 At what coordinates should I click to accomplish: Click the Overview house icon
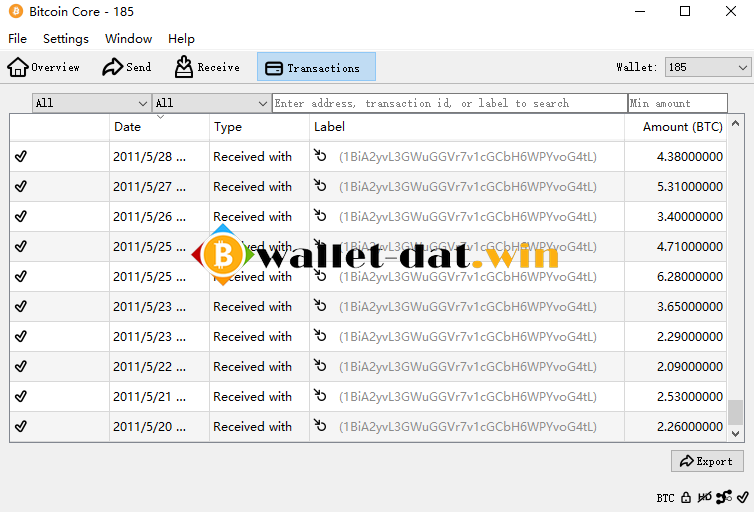click(x=18, y=67)
